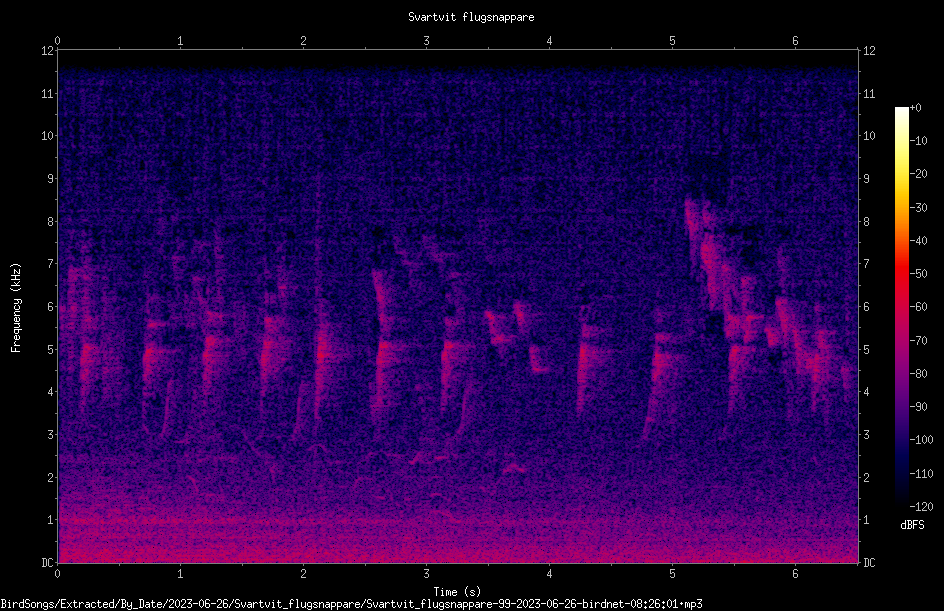Click the color scale gradient bar

(901, 307)
